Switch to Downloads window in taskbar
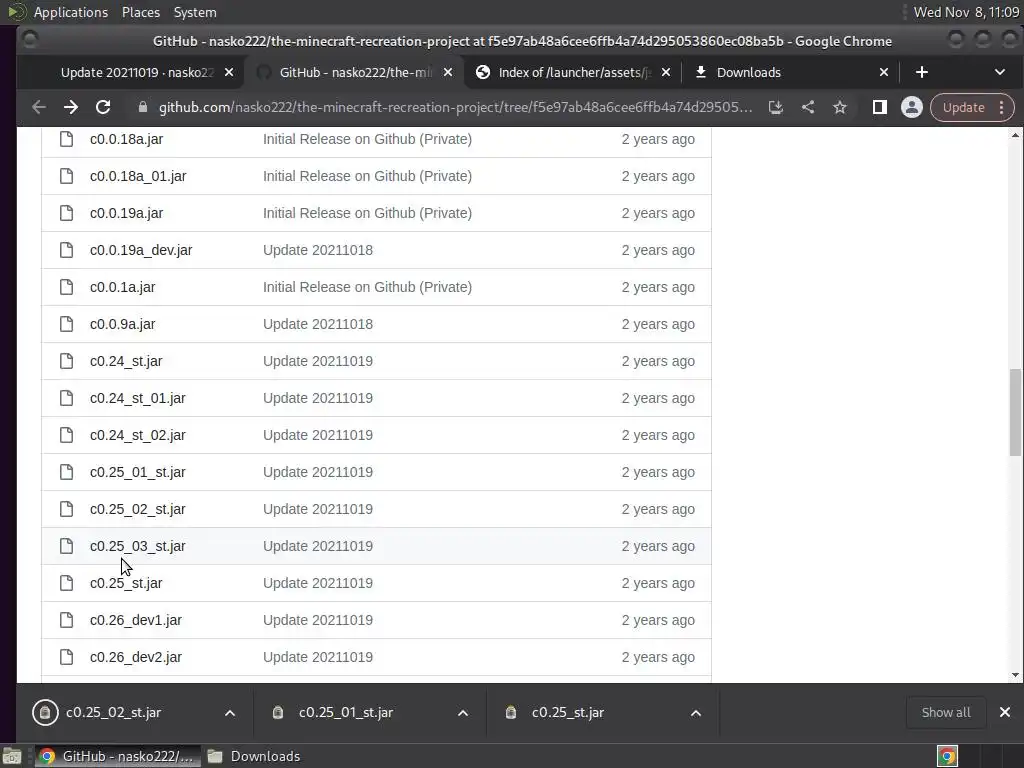The image size is (1024, 768). [x=255, y=756]
